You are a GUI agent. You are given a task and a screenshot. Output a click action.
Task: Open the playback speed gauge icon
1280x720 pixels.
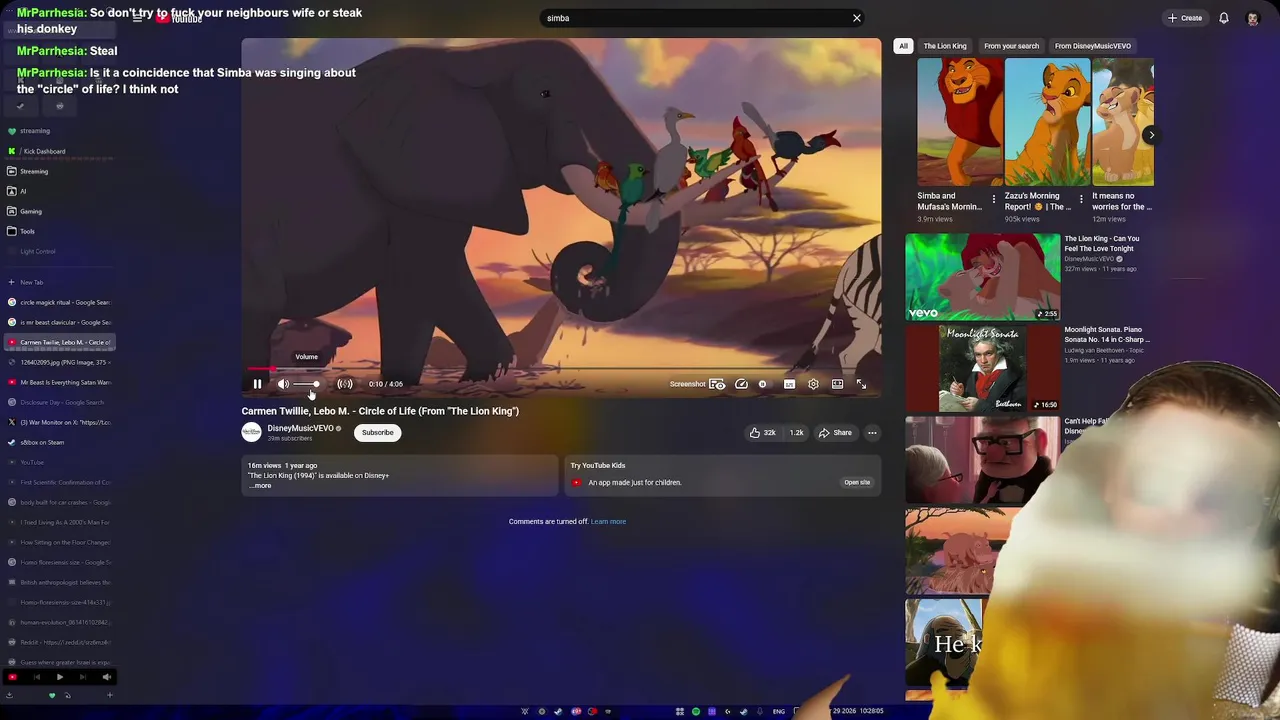coord(741,384)
